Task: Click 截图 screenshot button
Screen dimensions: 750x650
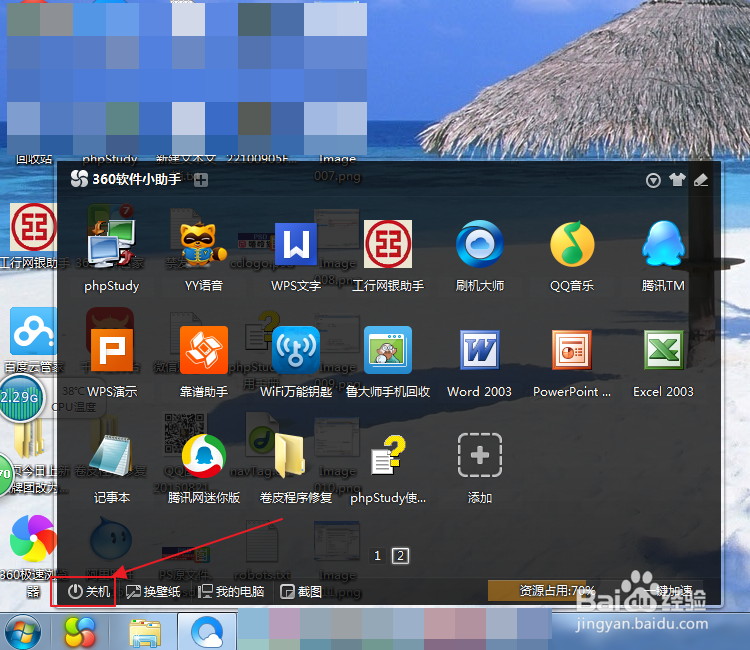Action: pos(301,592)
